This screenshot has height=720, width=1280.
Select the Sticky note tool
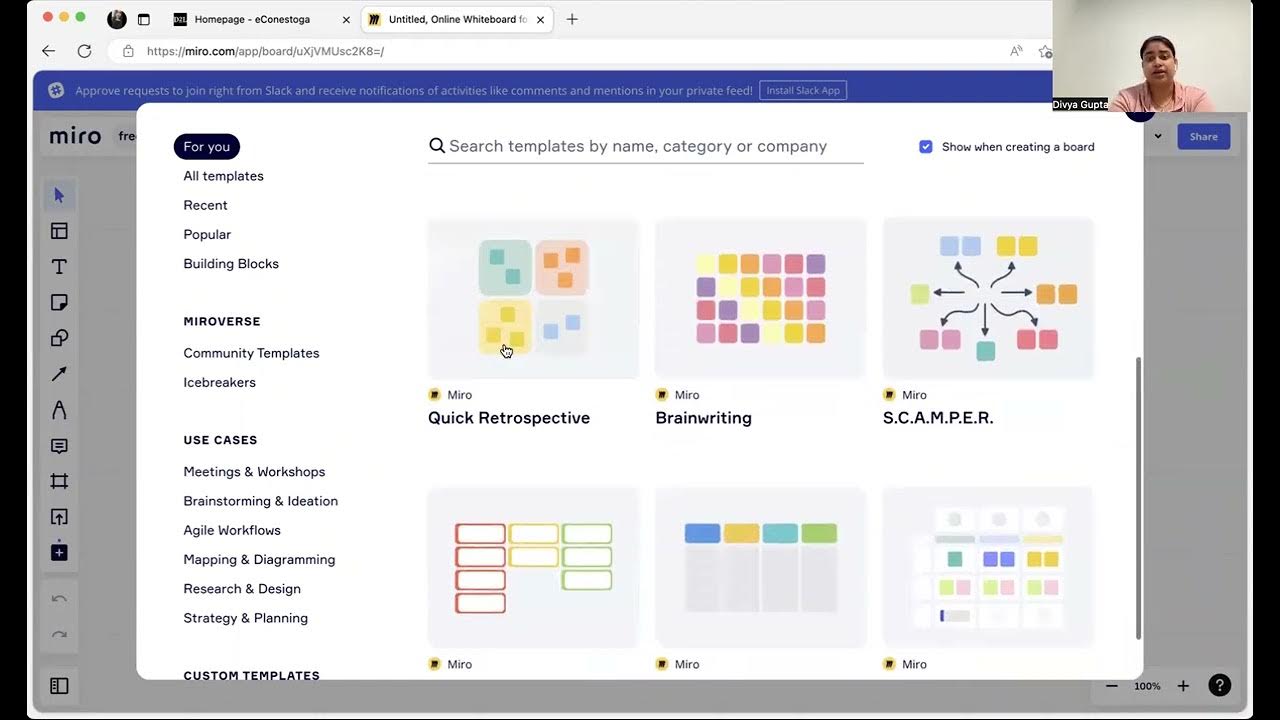pos(59,303)
